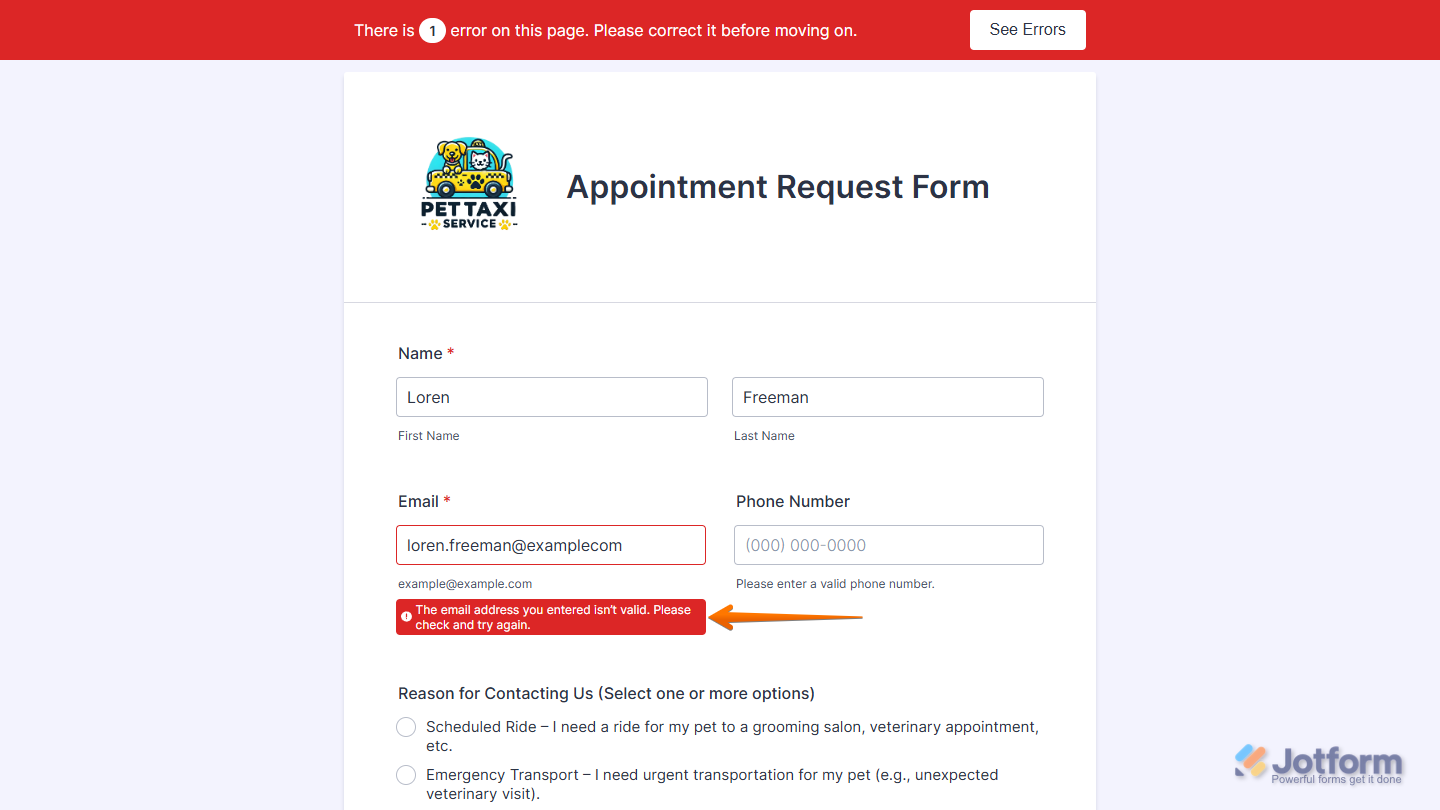Click the Appointment Request Form heading
The height and width of the screenshot is (810, 1440).
777,187
